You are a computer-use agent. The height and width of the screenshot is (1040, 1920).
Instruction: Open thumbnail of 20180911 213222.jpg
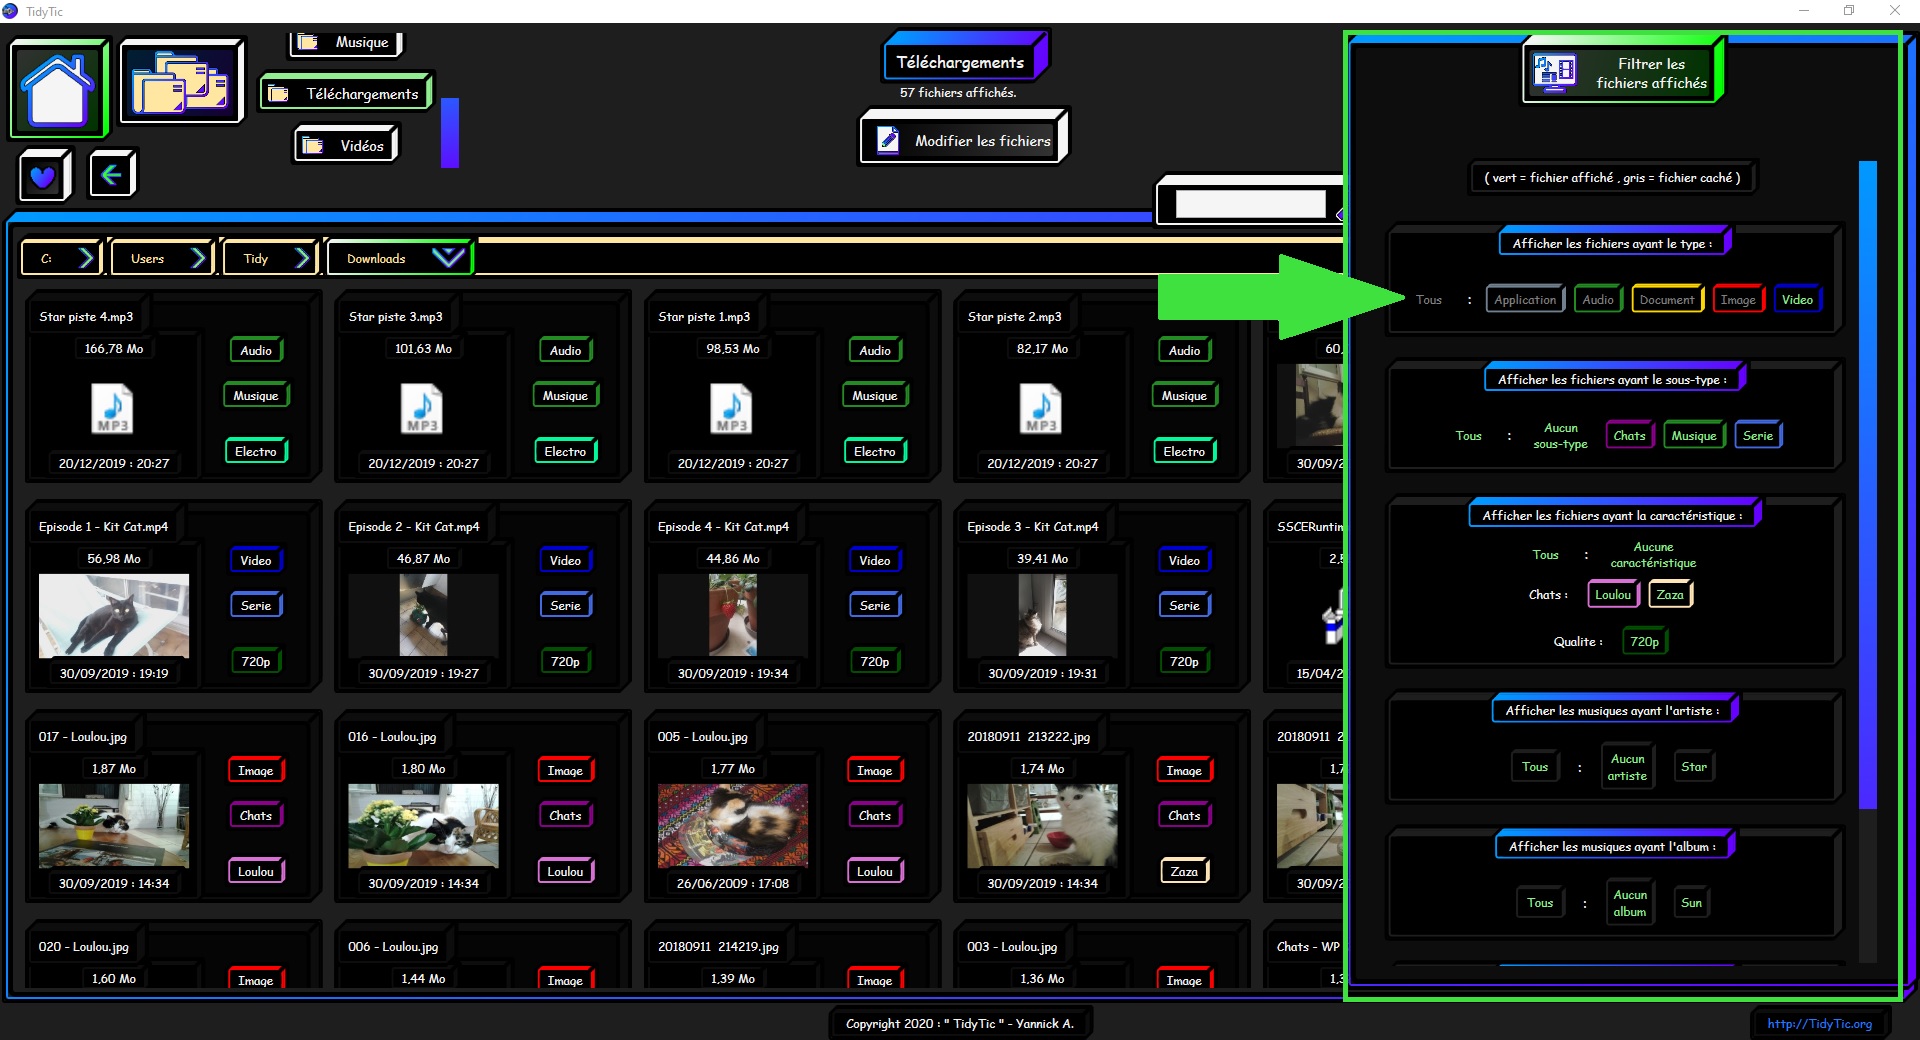(1042, 825)
